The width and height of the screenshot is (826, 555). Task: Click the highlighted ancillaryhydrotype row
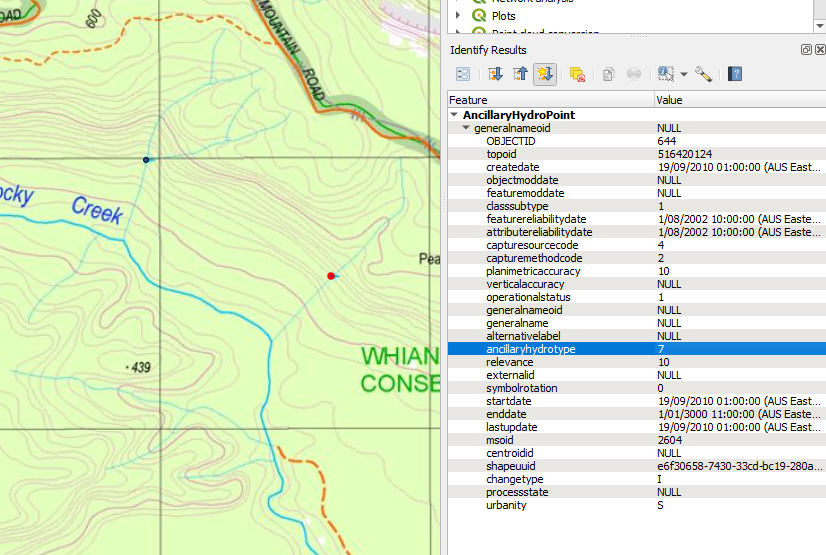click(x=637, y=349)
